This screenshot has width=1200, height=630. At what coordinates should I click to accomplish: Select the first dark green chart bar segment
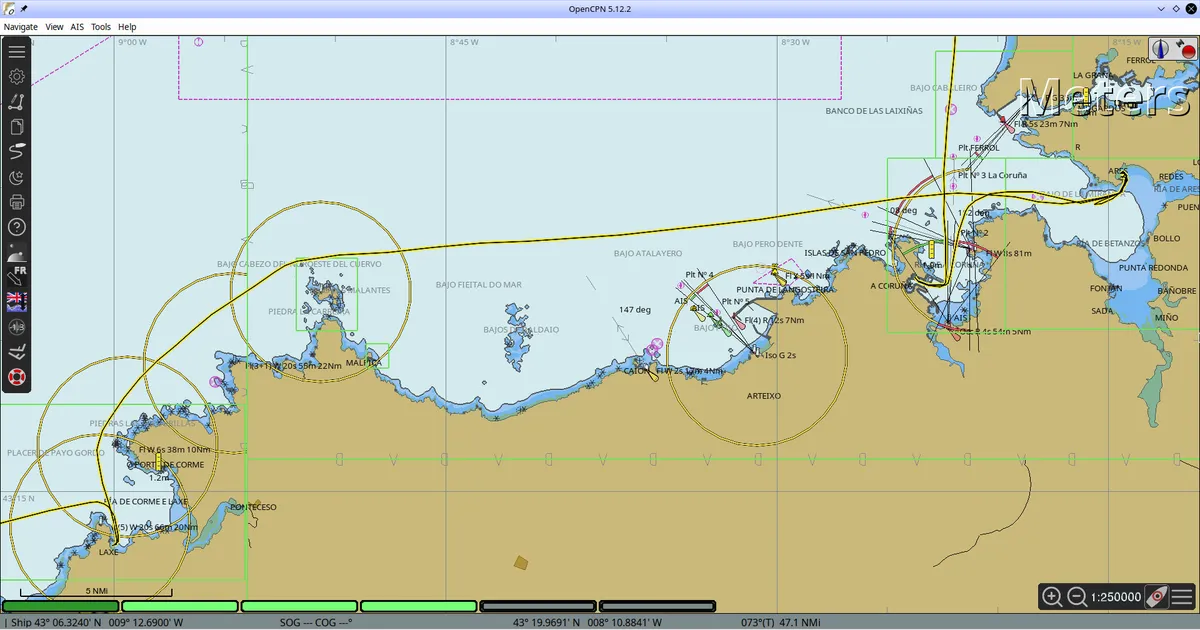coord(61,606)
